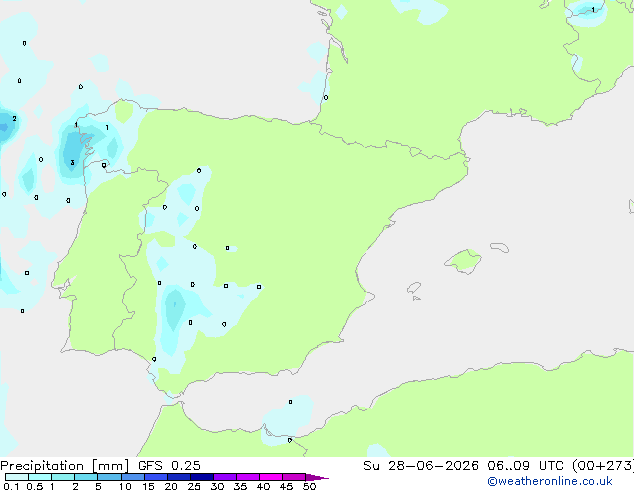
Task: Pick the magenta swatch between 40 and 45
Action: tap(271, 477)
